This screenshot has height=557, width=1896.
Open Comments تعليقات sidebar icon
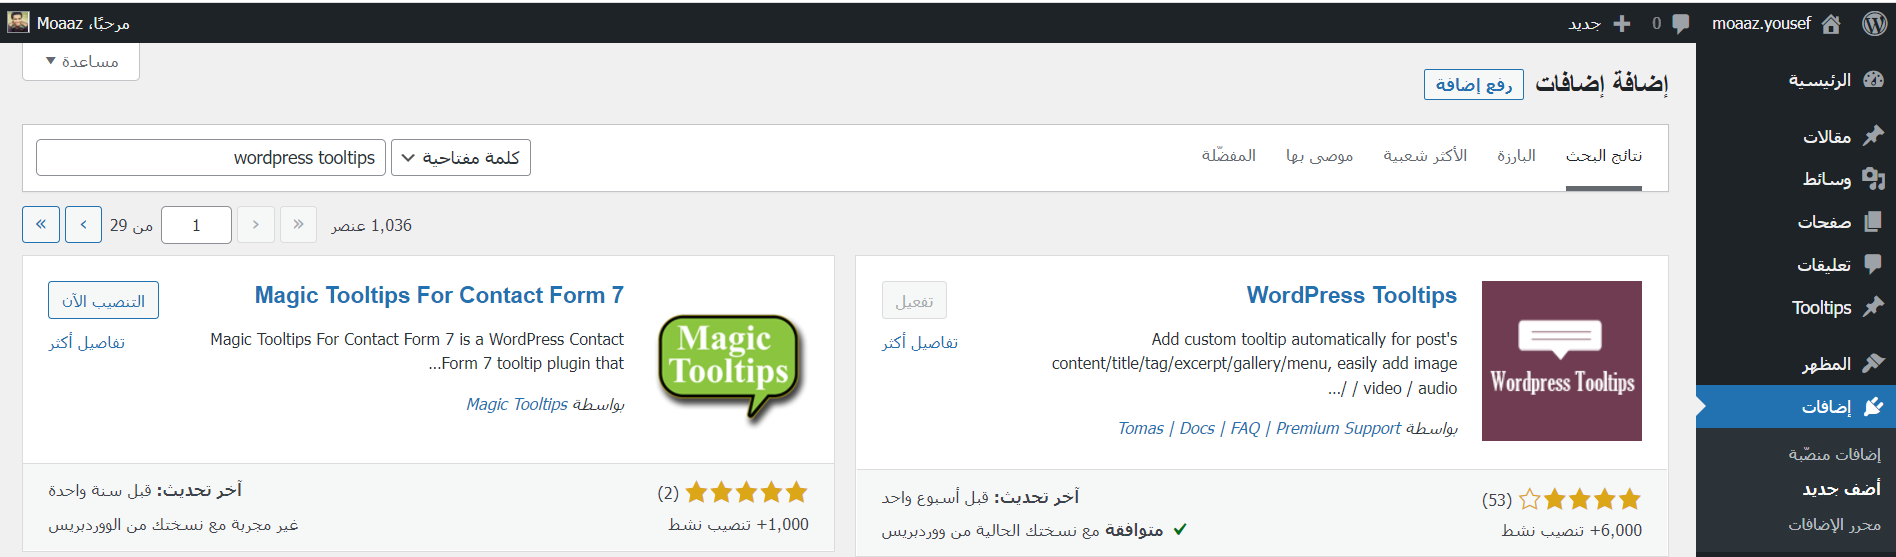point(1874,265)
